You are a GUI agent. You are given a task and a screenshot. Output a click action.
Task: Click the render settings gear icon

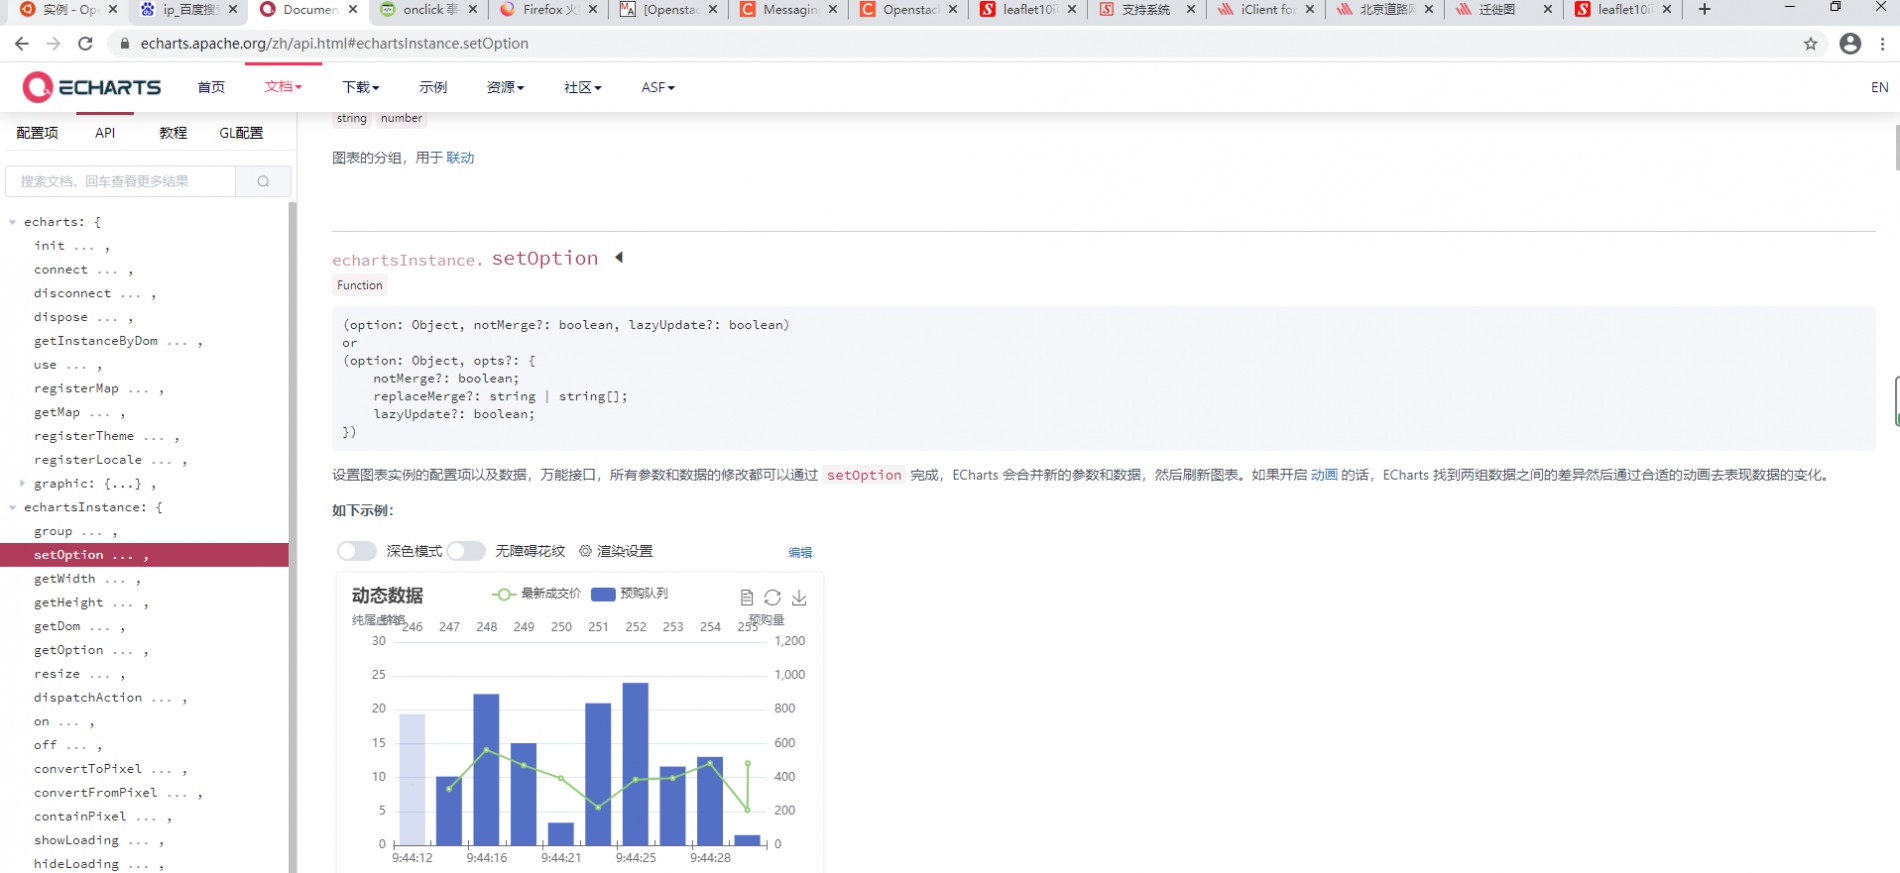pos(586,551)
